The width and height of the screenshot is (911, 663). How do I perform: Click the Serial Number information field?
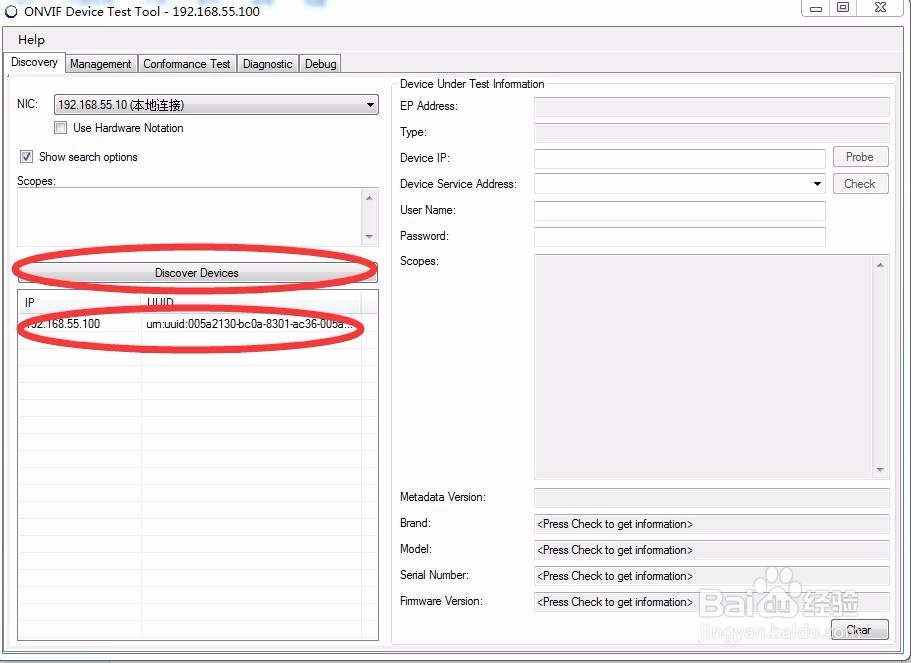(712, 576)
